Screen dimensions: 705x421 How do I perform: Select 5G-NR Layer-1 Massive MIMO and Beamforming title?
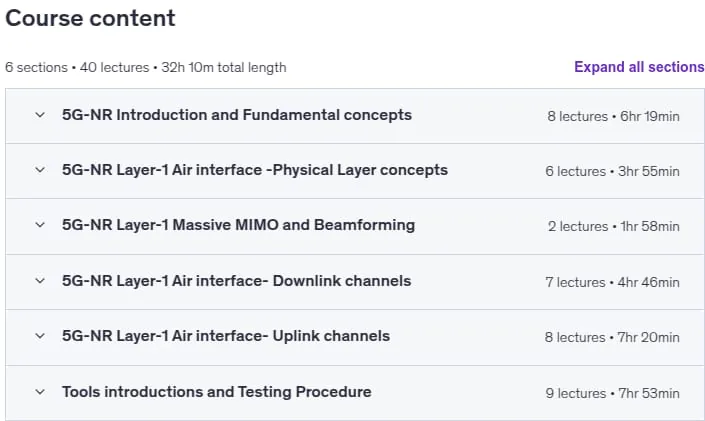238,225
